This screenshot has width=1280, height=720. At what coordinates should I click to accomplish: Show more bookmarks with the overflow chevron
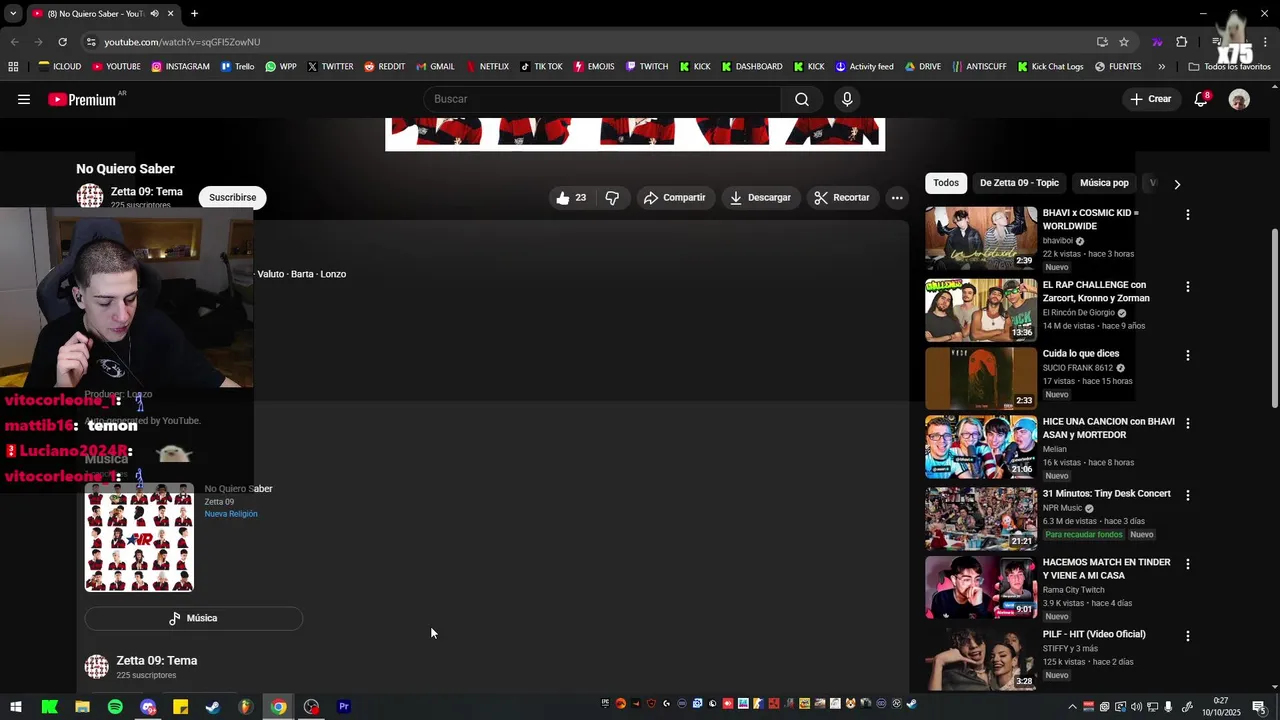tap(1161, 67)
